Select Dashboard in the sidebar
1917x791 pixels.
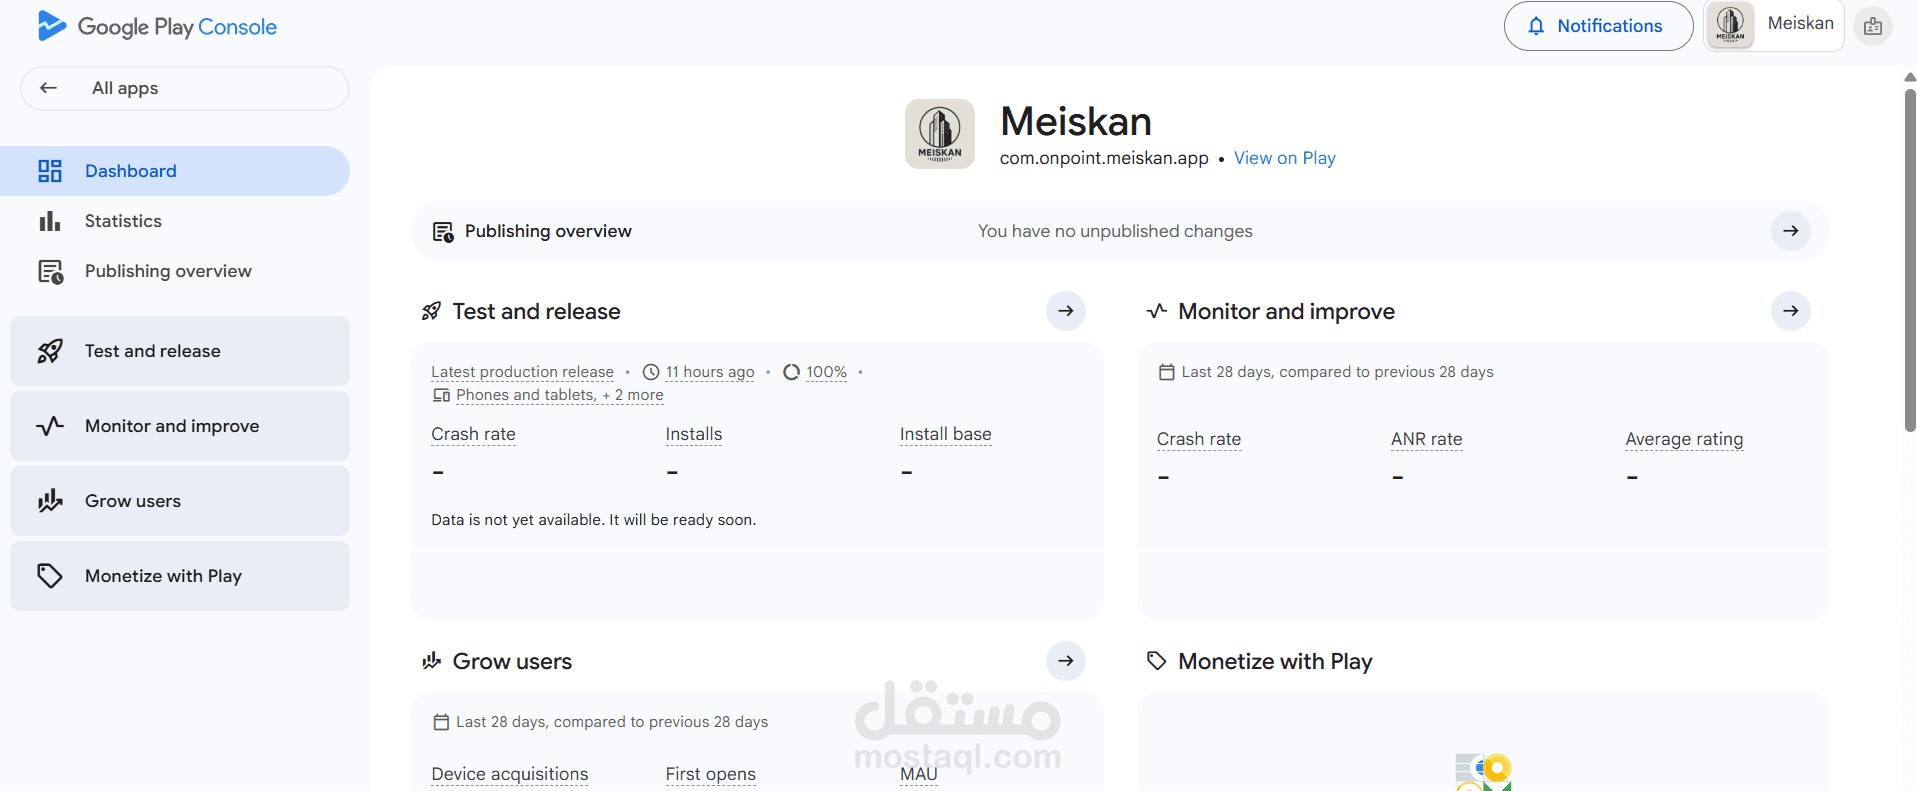click(x=175, y=171)
